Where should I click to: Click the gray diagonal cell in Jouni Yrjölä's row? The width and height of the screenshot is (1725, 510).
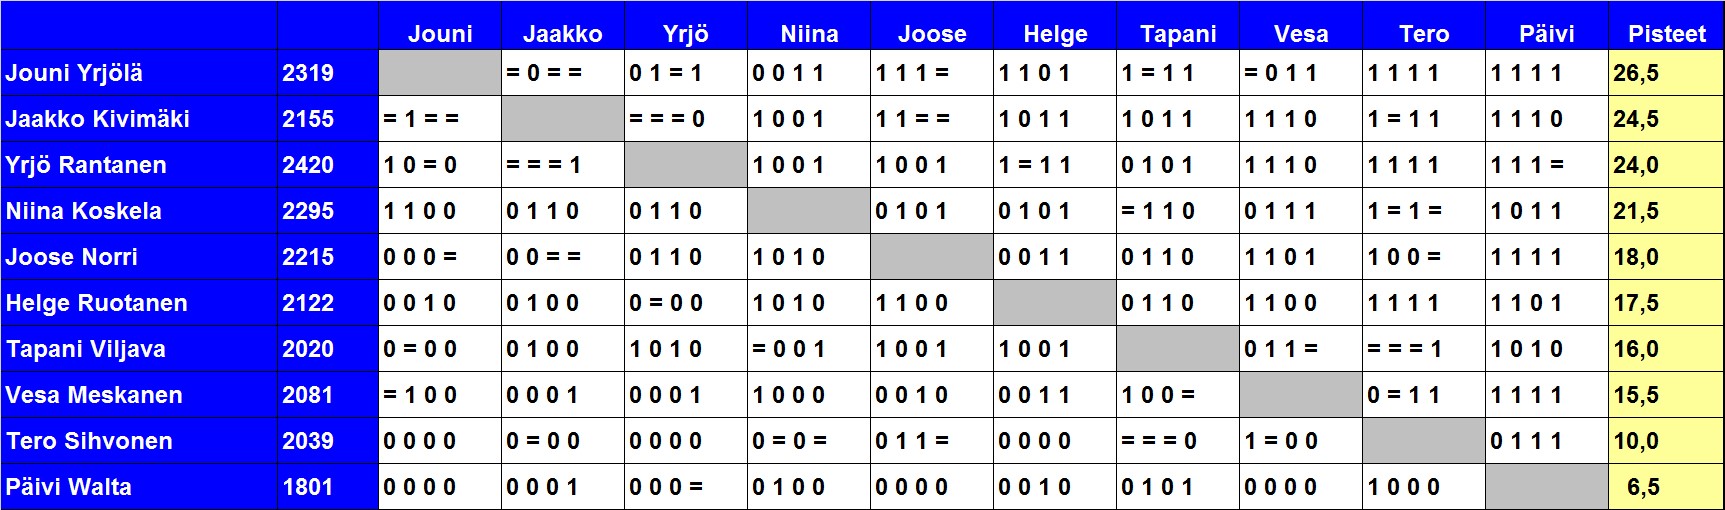click(440, 73)
